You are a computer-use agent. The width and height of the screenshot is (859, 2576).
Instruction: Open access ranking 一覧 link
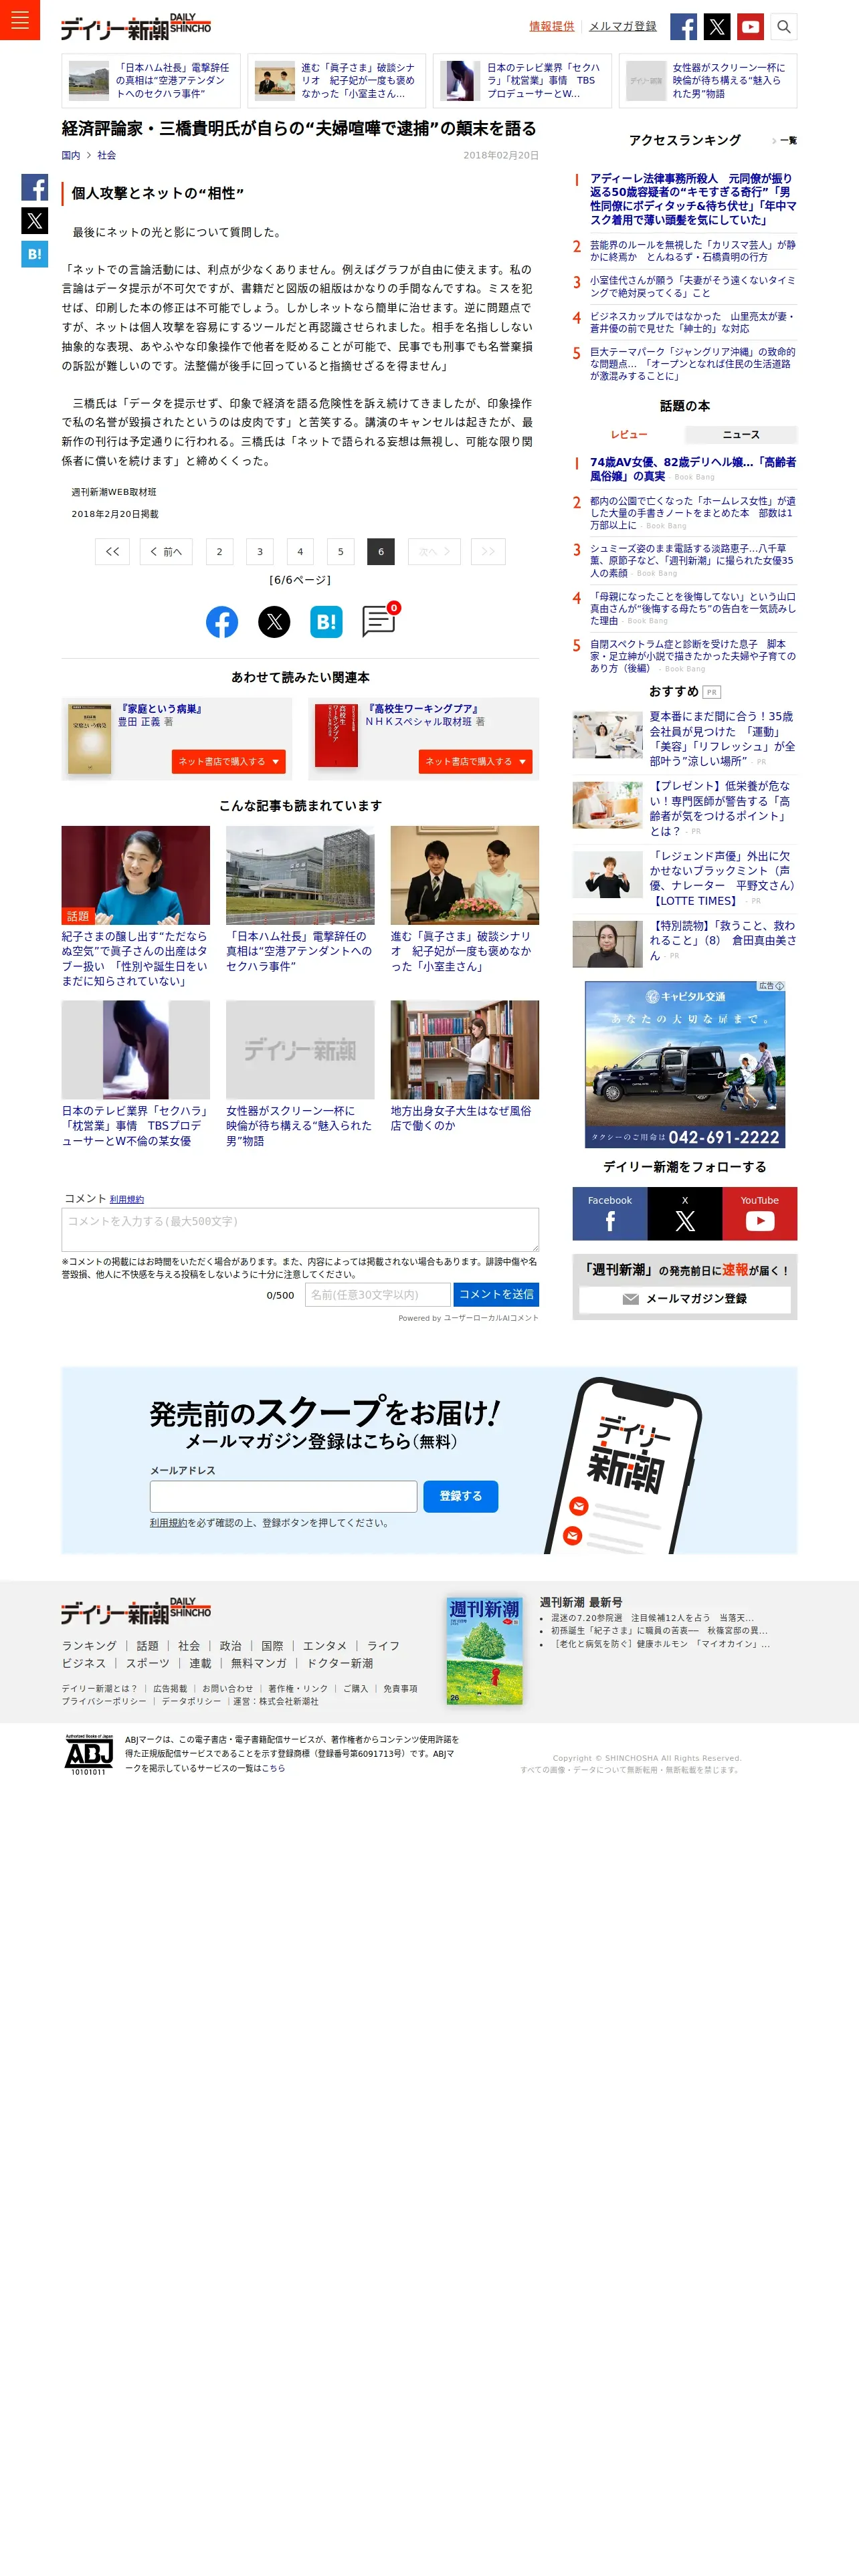pyautogui.click(x=785, y=141)
